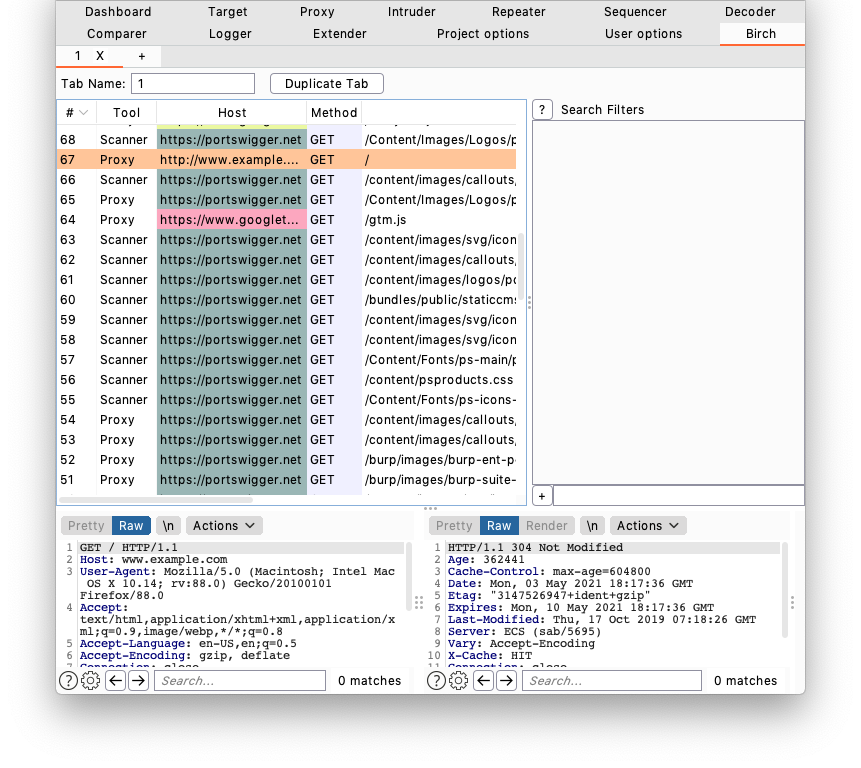The height and width of the screenshot is (768, 861).
Task: Select row 56 psproducts.css request
Action: pos(287,380)
